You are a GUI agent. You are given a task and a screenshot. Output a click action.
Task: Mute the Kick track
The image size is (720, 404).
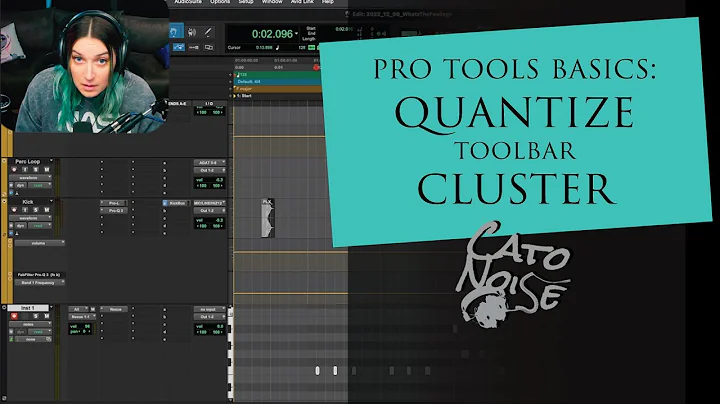pos(46,210)
